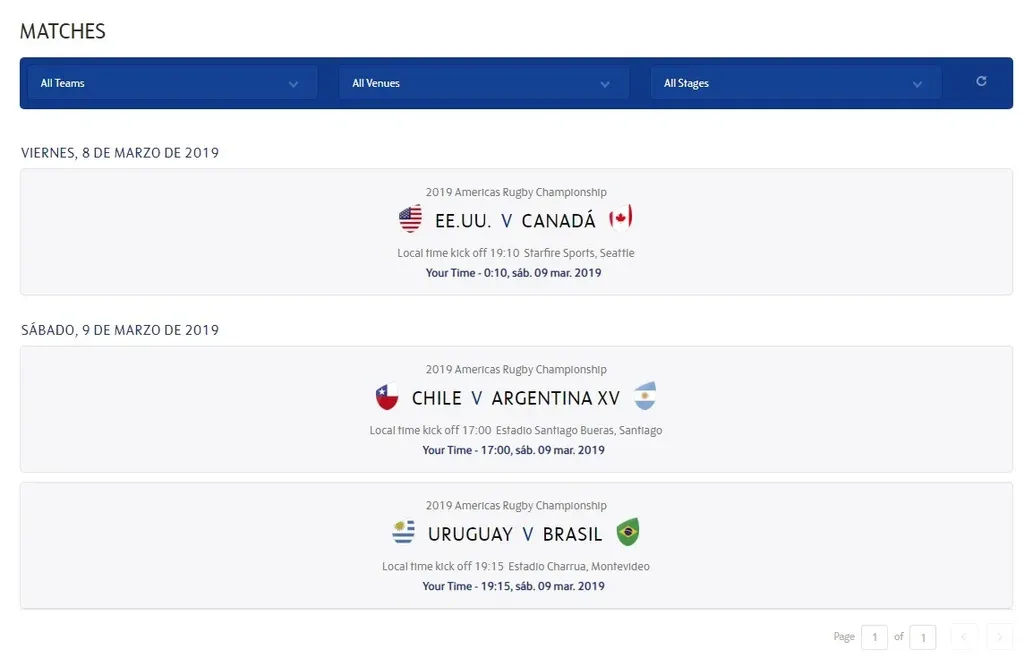1024x658 pixels.
Task: Click the Chile flag icon
Action: (387, 396)
